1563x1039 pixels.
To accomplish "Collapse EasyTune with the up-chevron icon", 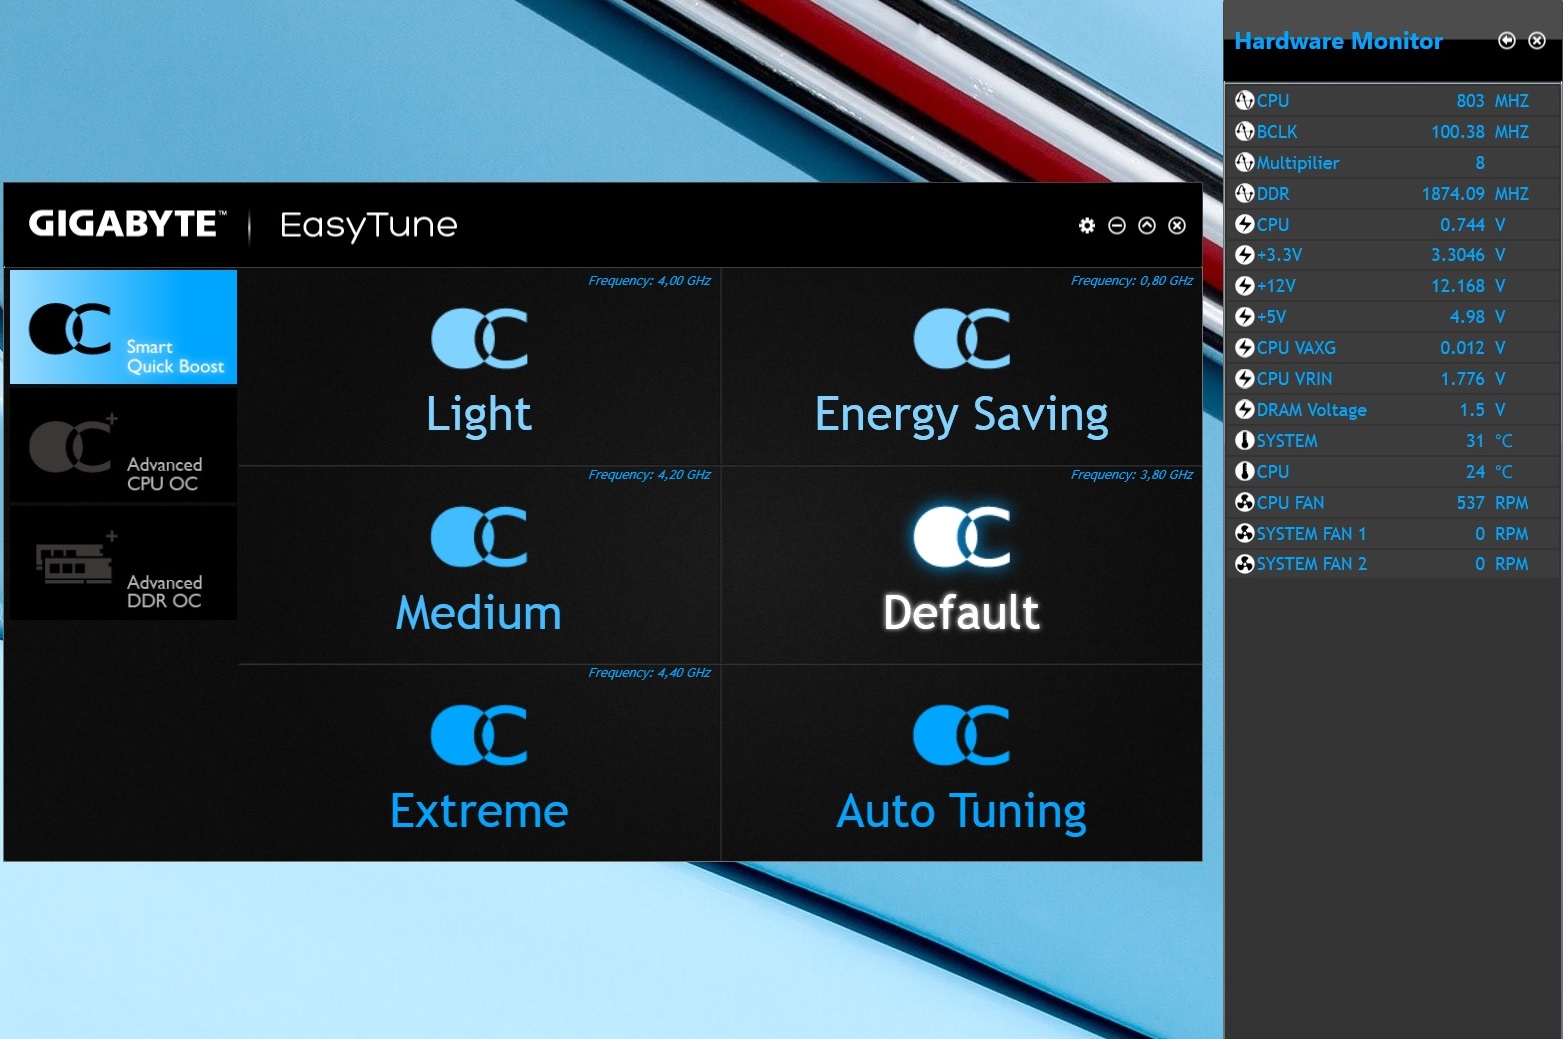I will 1147,225.
